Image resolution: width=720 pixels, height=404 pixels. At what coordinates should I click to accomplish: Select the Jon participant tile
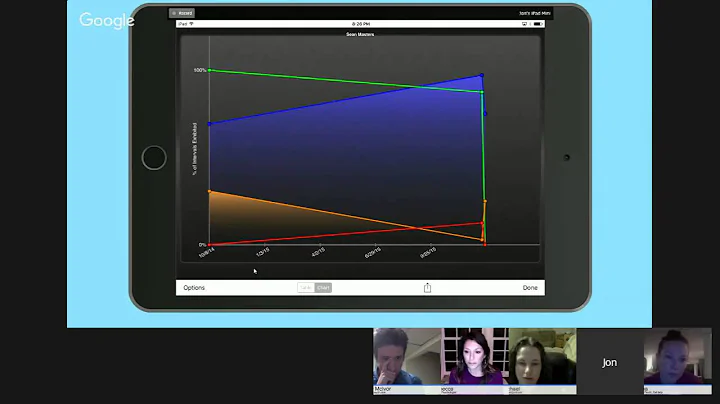609,361
